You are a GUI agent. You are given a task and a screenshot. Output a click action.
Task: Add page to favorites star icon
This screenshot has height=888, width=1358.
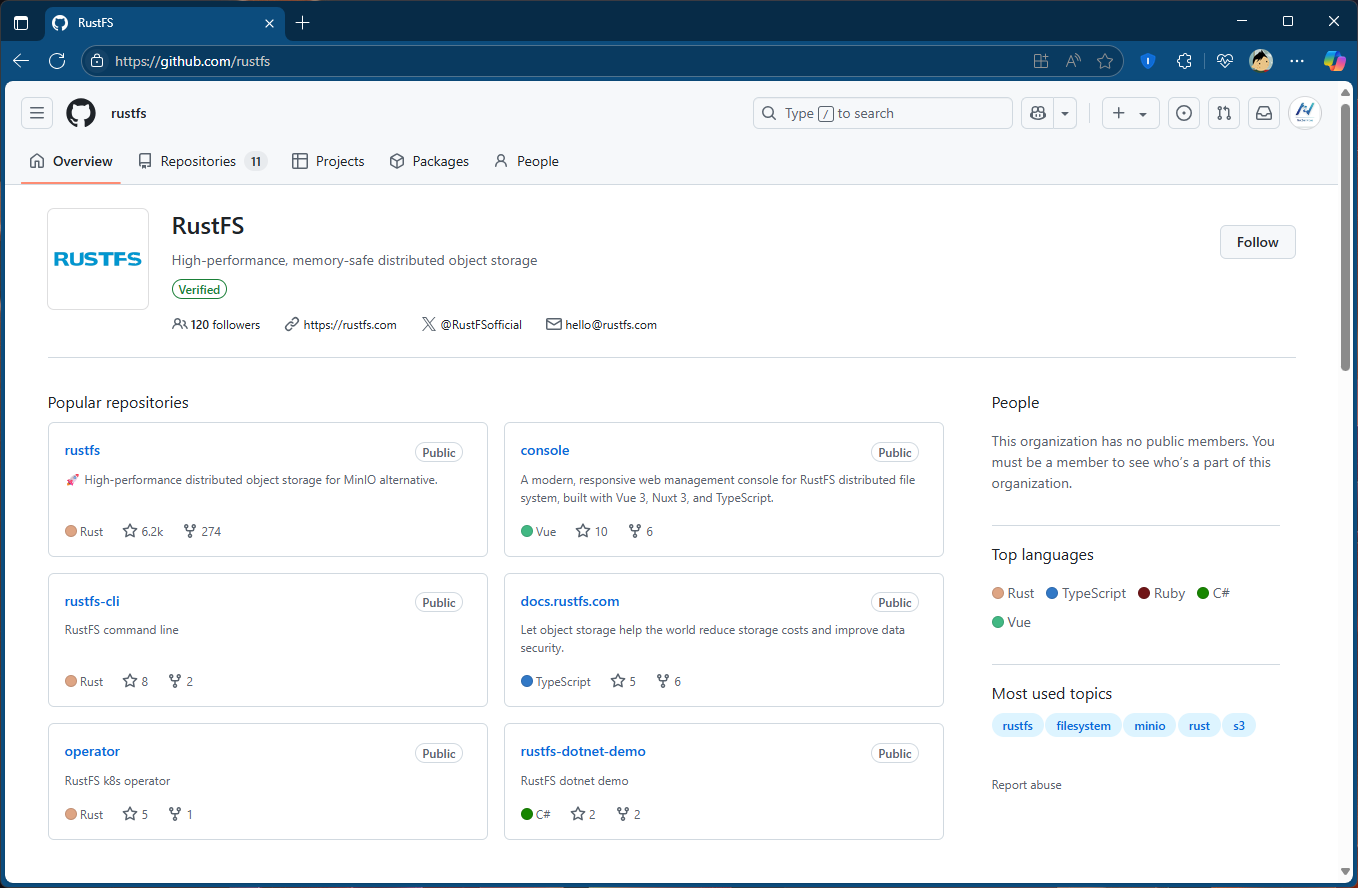click(x=1105, y=61)
